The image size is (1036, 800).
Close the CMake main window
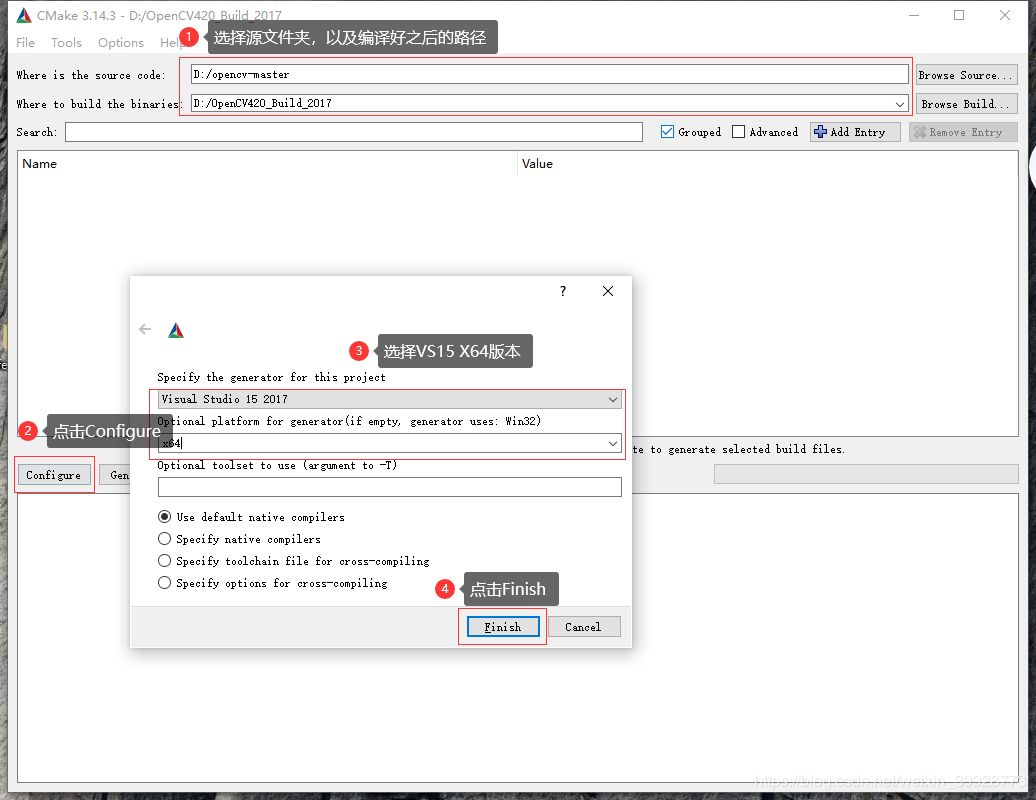coord(1004,15)
